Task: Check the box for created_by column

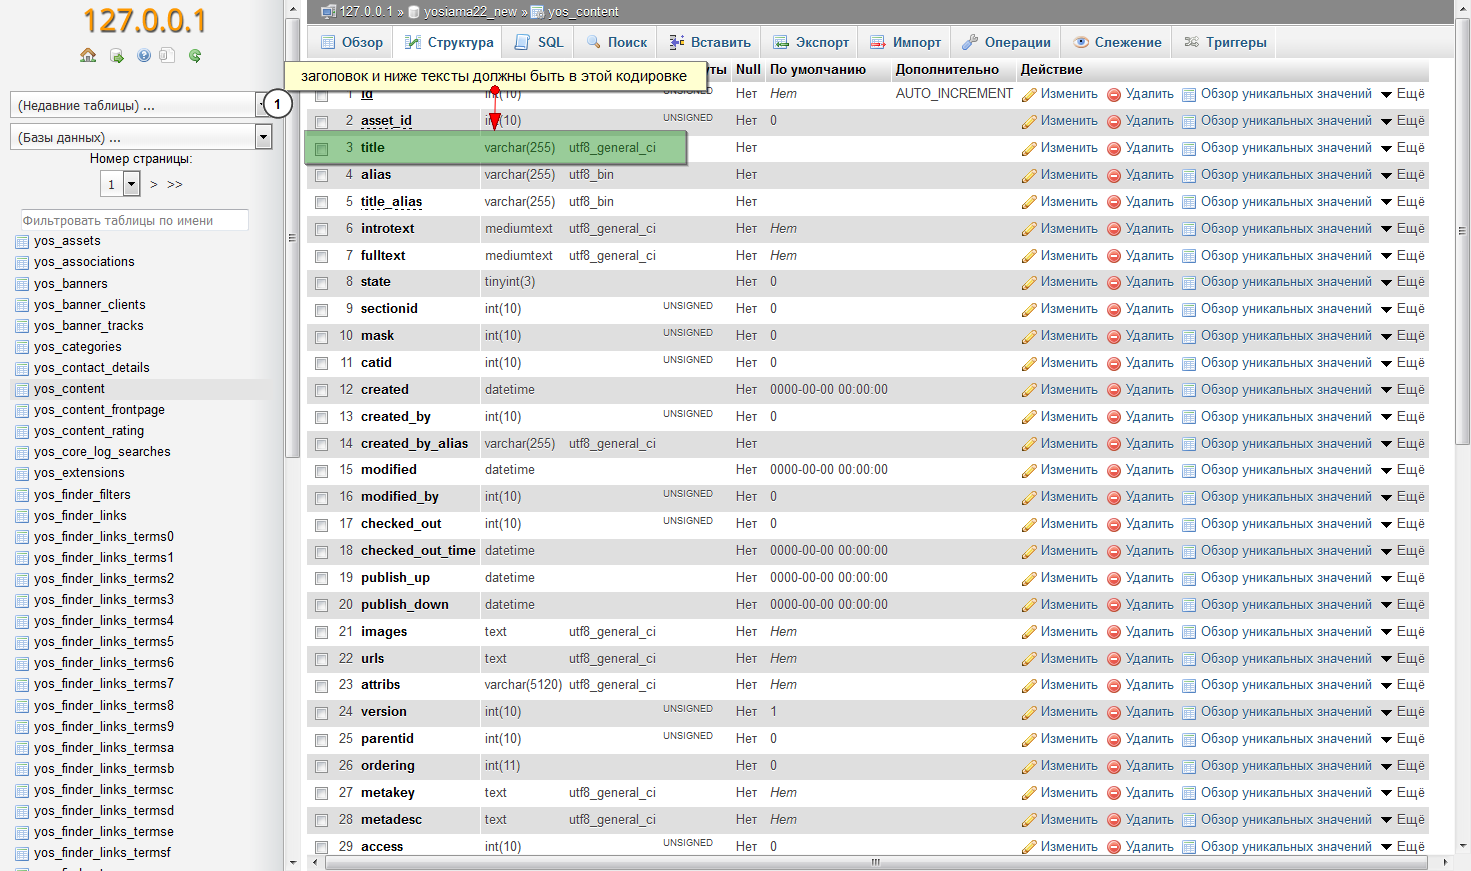Action: [321, 418]
